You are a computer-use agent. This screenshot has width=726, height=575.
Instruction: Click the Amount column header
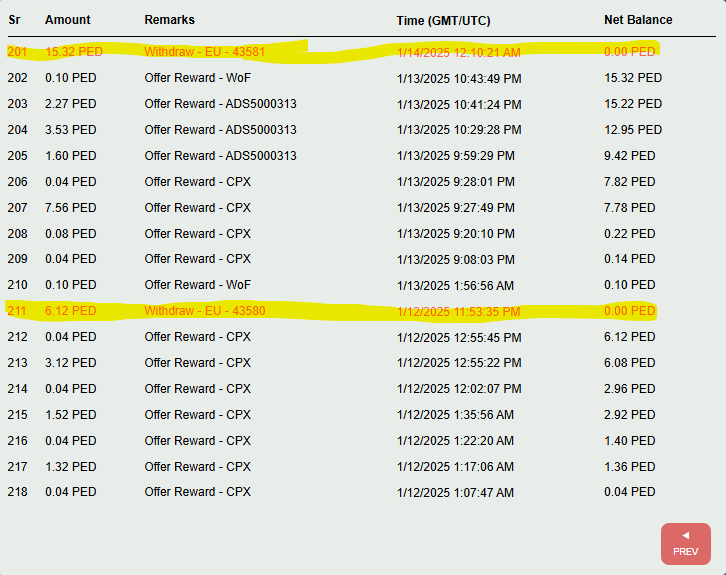click(68, 20)
